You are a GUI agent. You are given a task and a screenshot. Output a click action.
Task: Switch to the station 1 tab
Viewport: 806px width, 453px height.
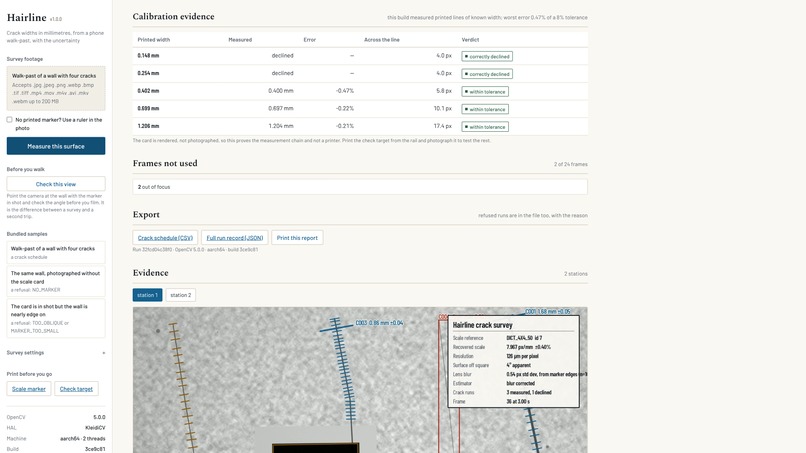[x=148, y=295]
